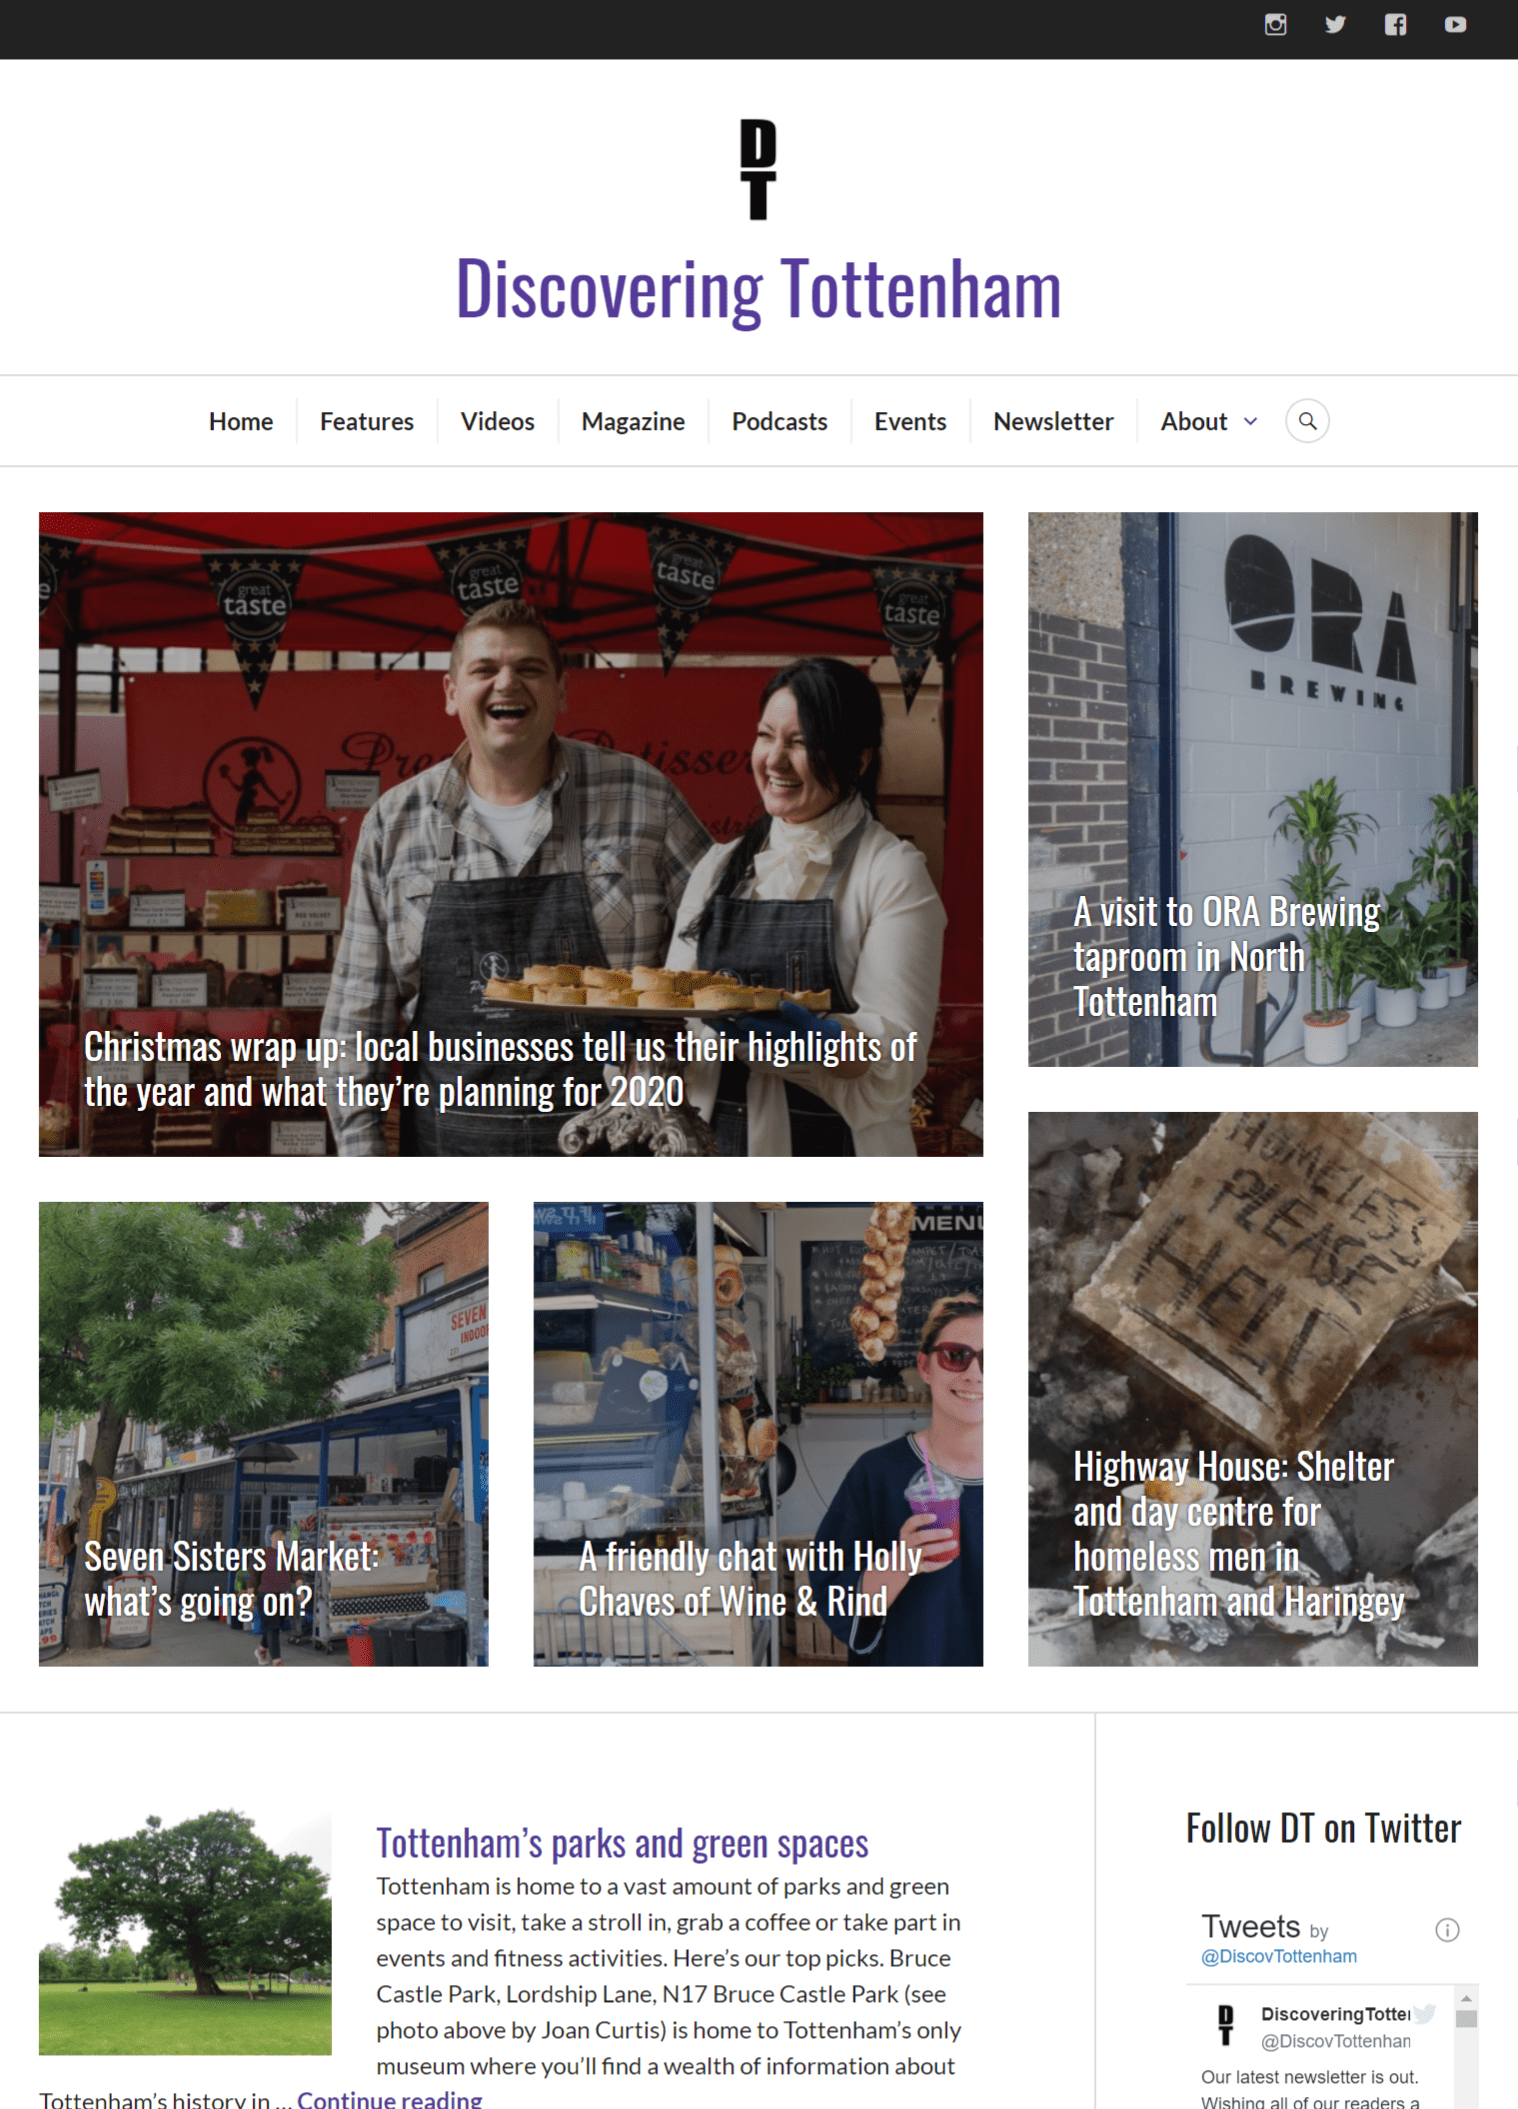Open Seven Sisters Market article tile
1518x2109 pixels.
pyautogui.click(x=263, y=1433)
